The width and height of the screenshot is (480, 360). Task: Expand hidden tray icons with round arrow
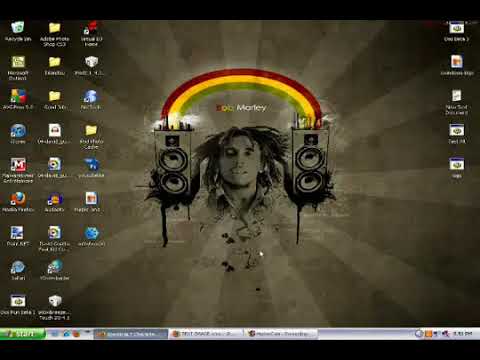coord(419,334)
